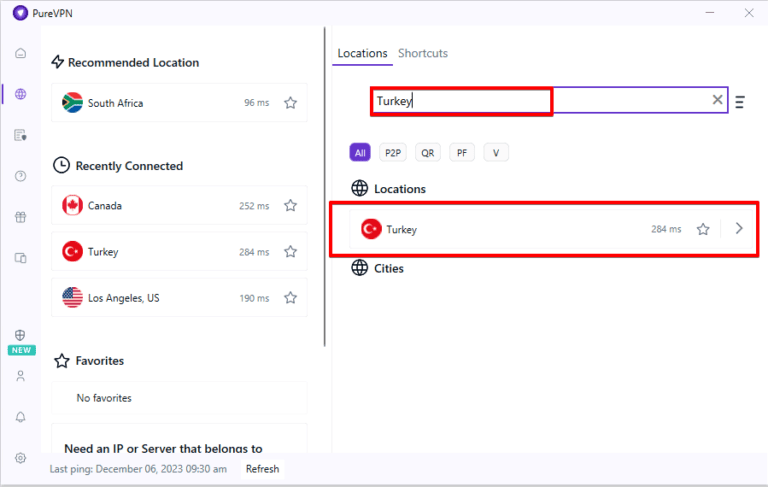
Task: Click the gift icon in sidebar
Action: (20, 217)
